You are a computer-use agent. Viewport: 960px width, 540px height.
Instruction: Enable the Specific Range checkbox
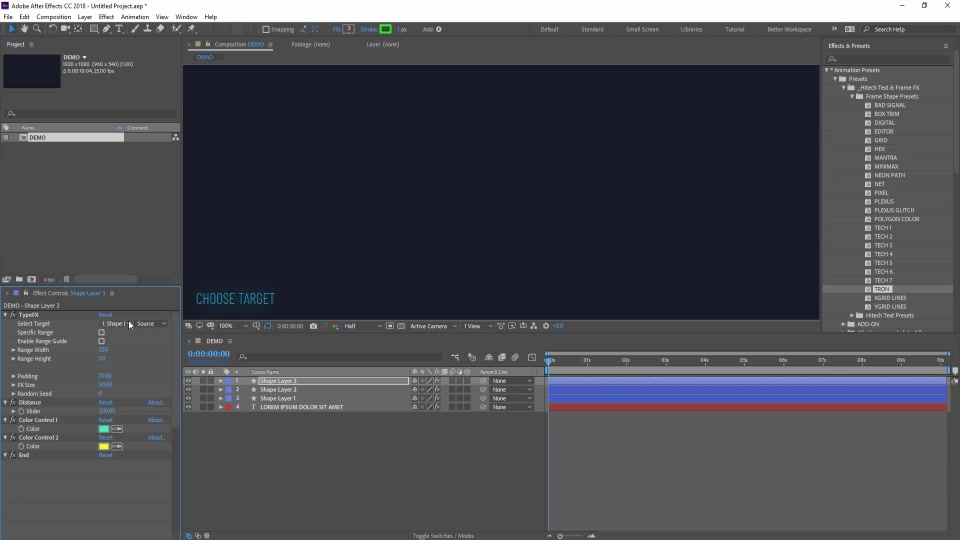point(102,332)
